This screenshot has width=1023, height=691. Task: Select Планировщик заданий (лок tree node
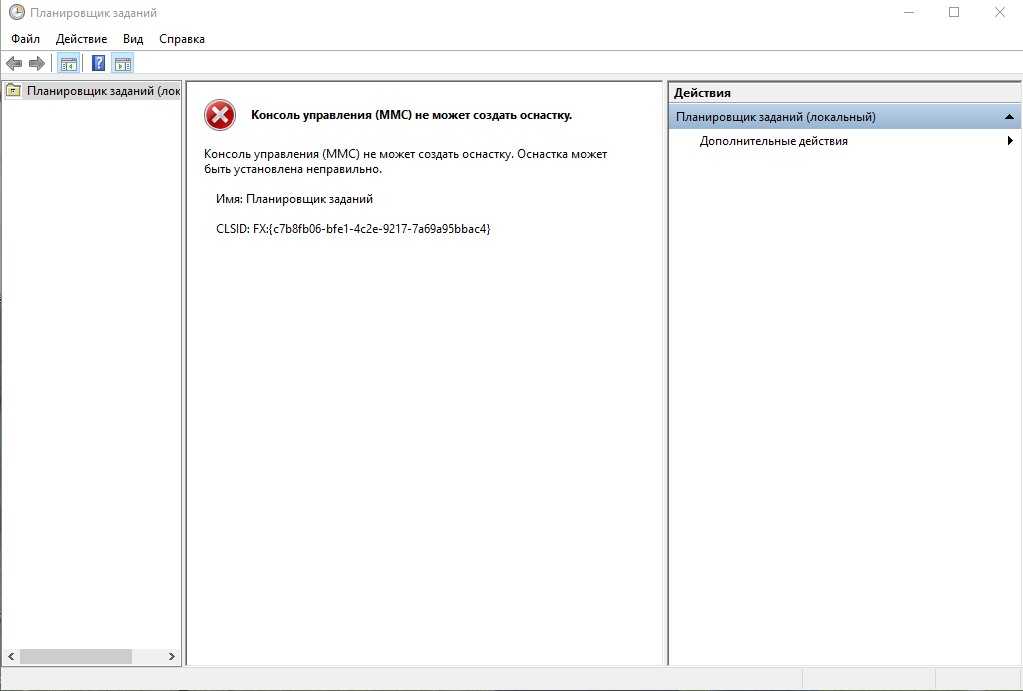coord(103,91)
